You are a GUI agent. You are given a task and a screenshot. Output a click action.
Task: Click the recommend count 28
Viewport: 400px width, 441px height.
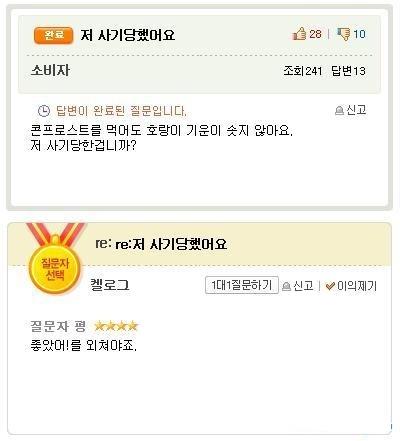click(x=315, y=34)
